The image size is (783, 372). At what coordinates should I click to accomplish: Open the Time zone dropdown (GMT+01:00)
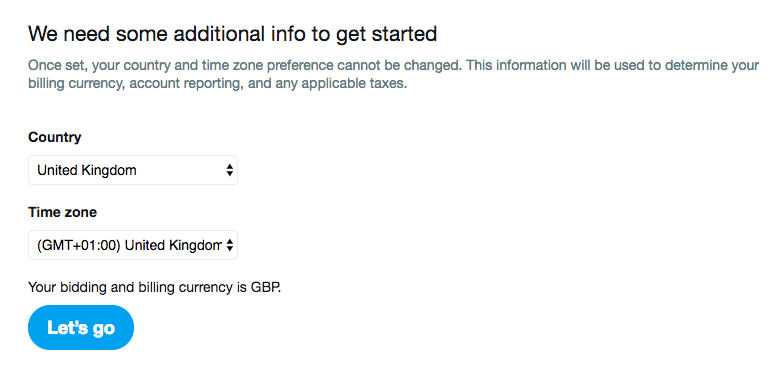(133, 245)
